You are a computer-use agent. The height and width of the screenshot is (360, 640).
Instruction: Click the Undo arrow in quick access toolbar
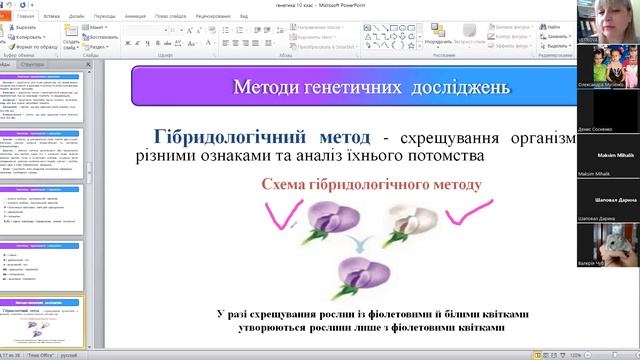9,5
